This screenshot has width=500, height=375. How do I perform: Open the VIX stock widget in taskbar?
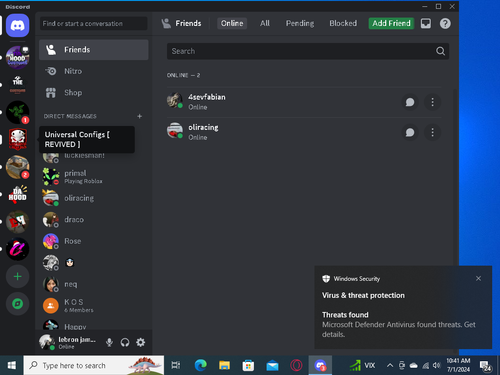(x=362, y=366)
